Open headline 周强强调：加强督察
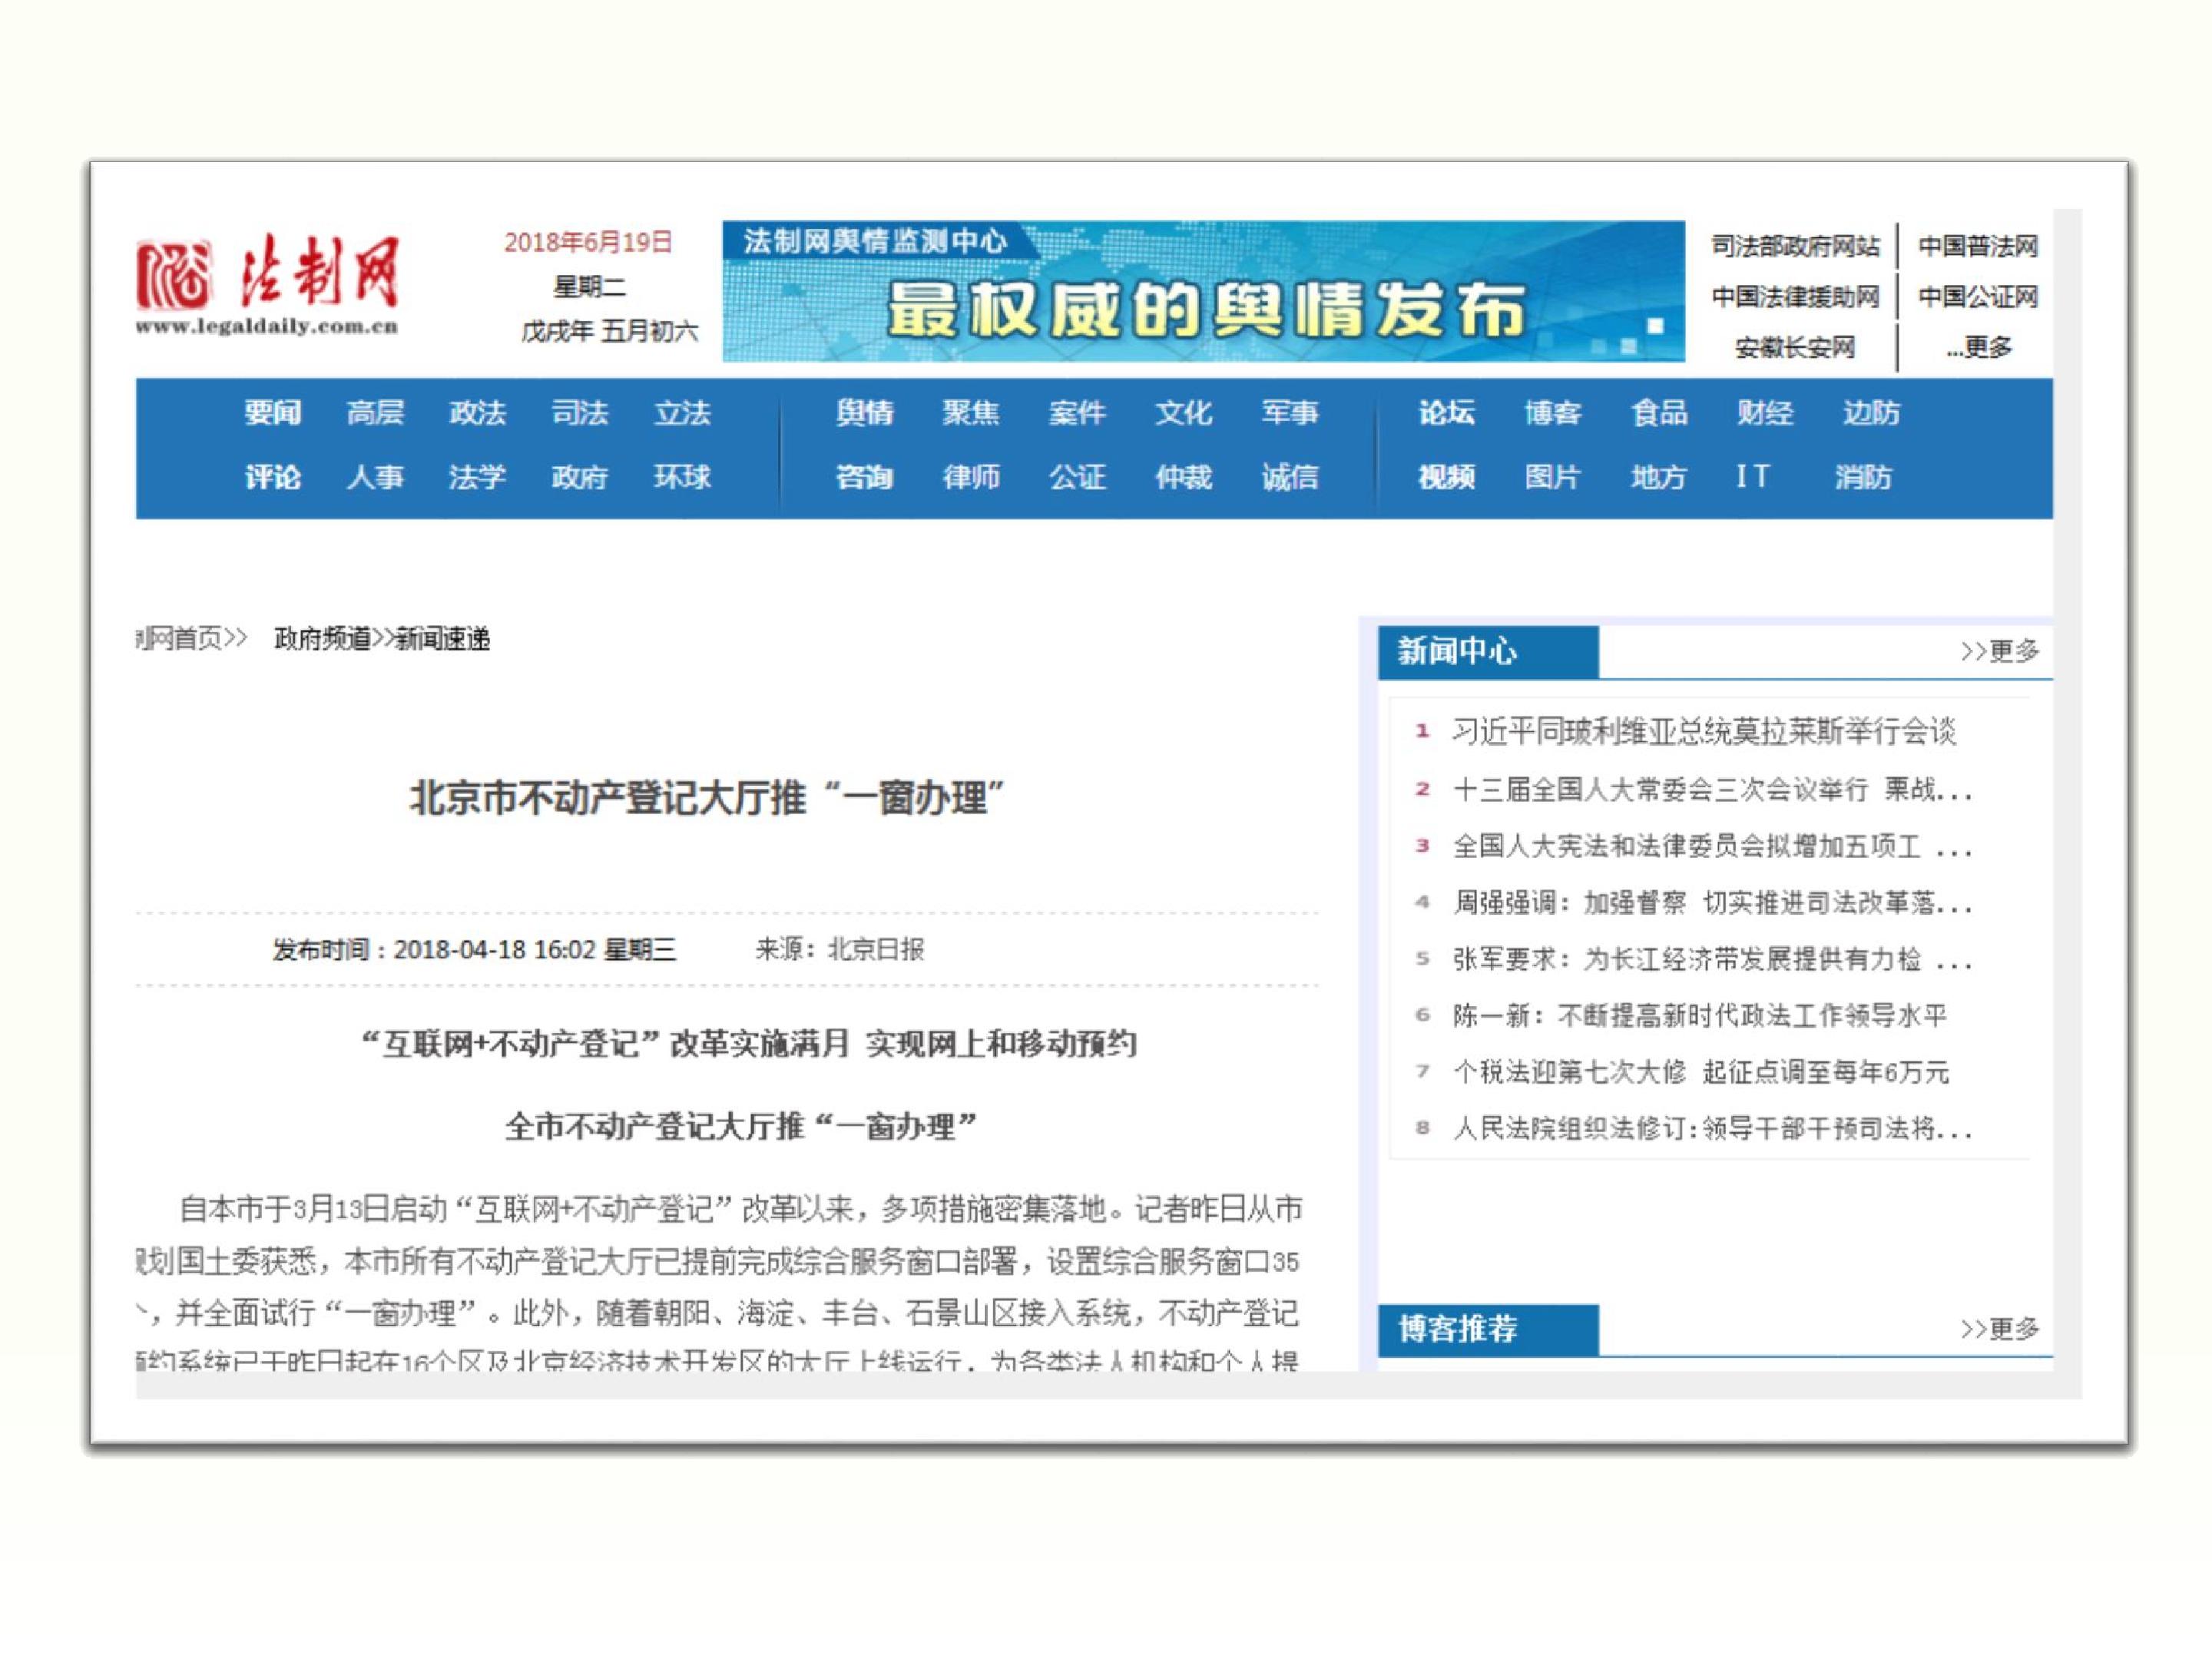 1712,903
